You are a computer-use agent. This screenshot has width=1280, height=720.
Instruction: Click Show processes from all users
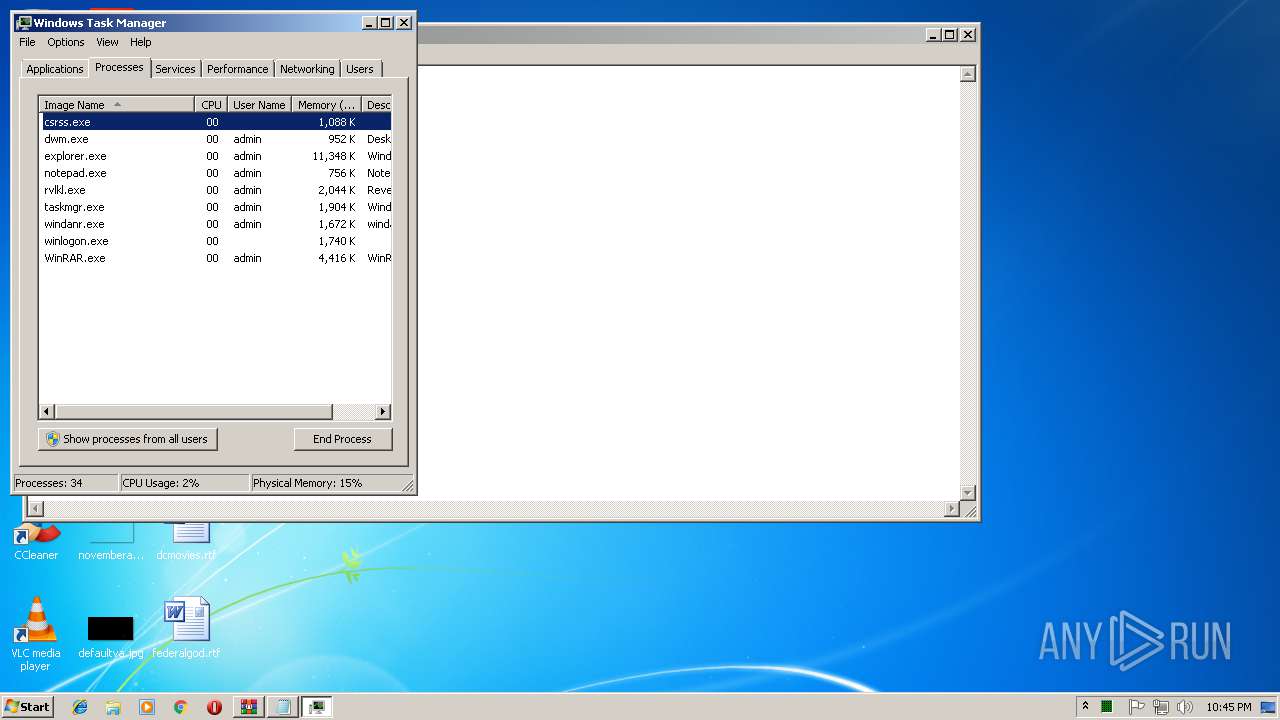[127, 439]
